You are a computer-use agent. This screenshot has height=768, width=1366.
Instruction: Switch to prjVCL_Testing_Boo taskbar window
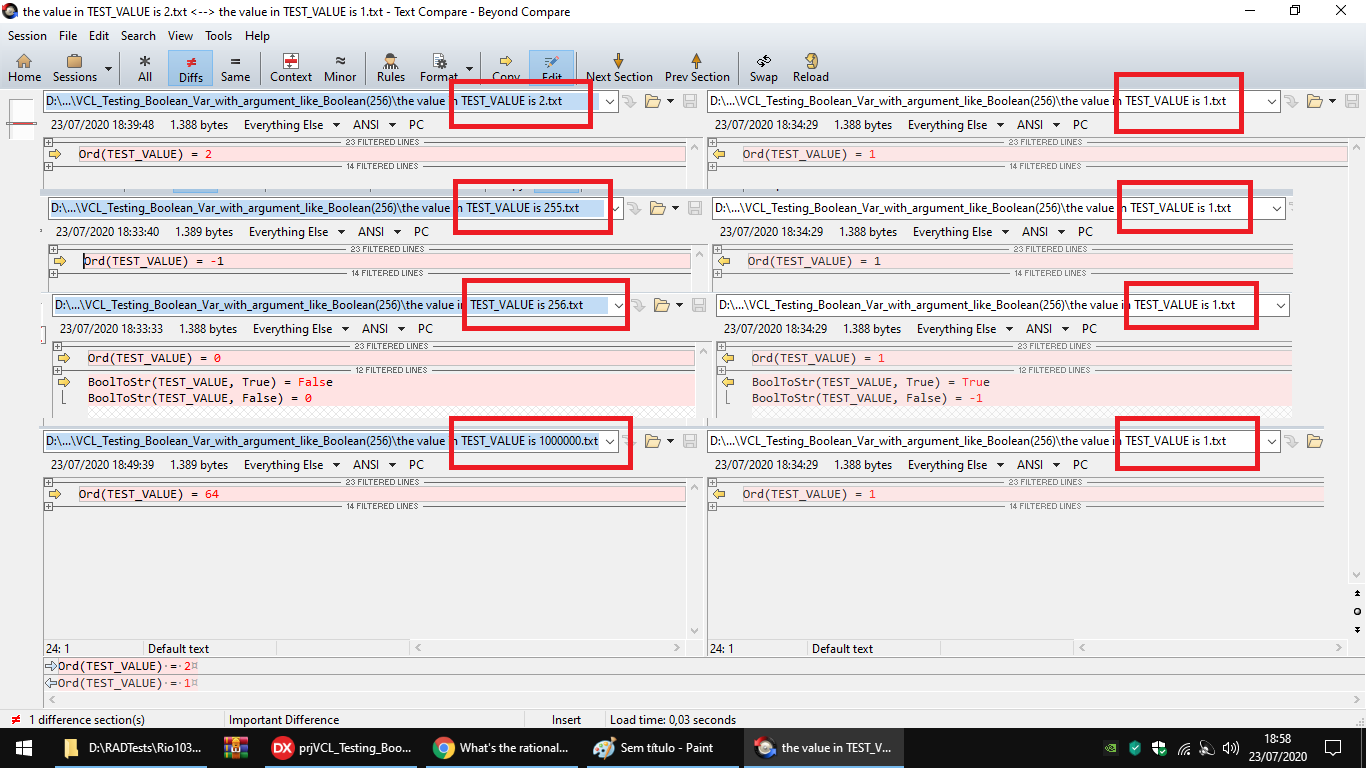click(342, 747)
